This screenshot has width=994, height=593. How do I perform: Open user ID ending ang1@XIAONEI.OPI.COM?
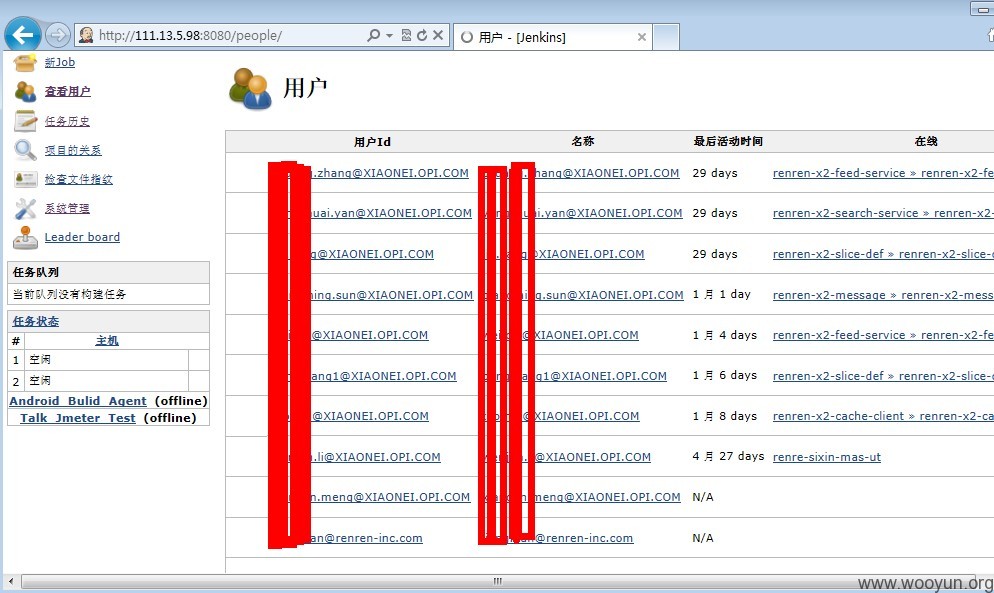(384, 376)
